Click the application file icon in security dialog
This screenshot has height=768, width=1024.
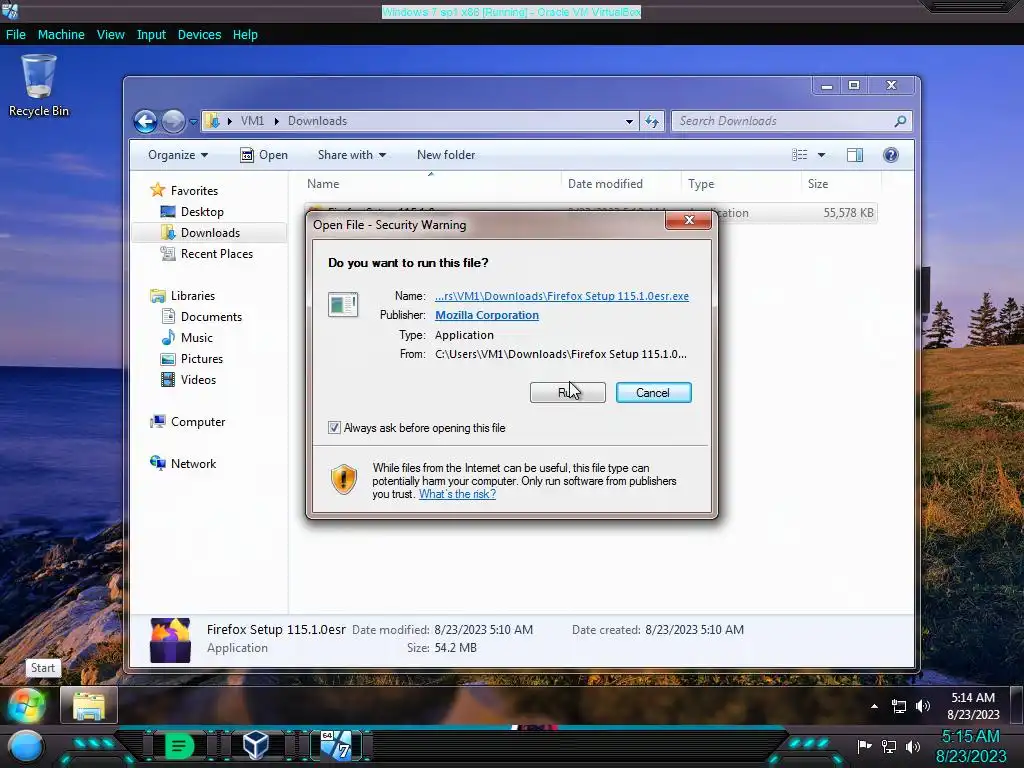343,304
